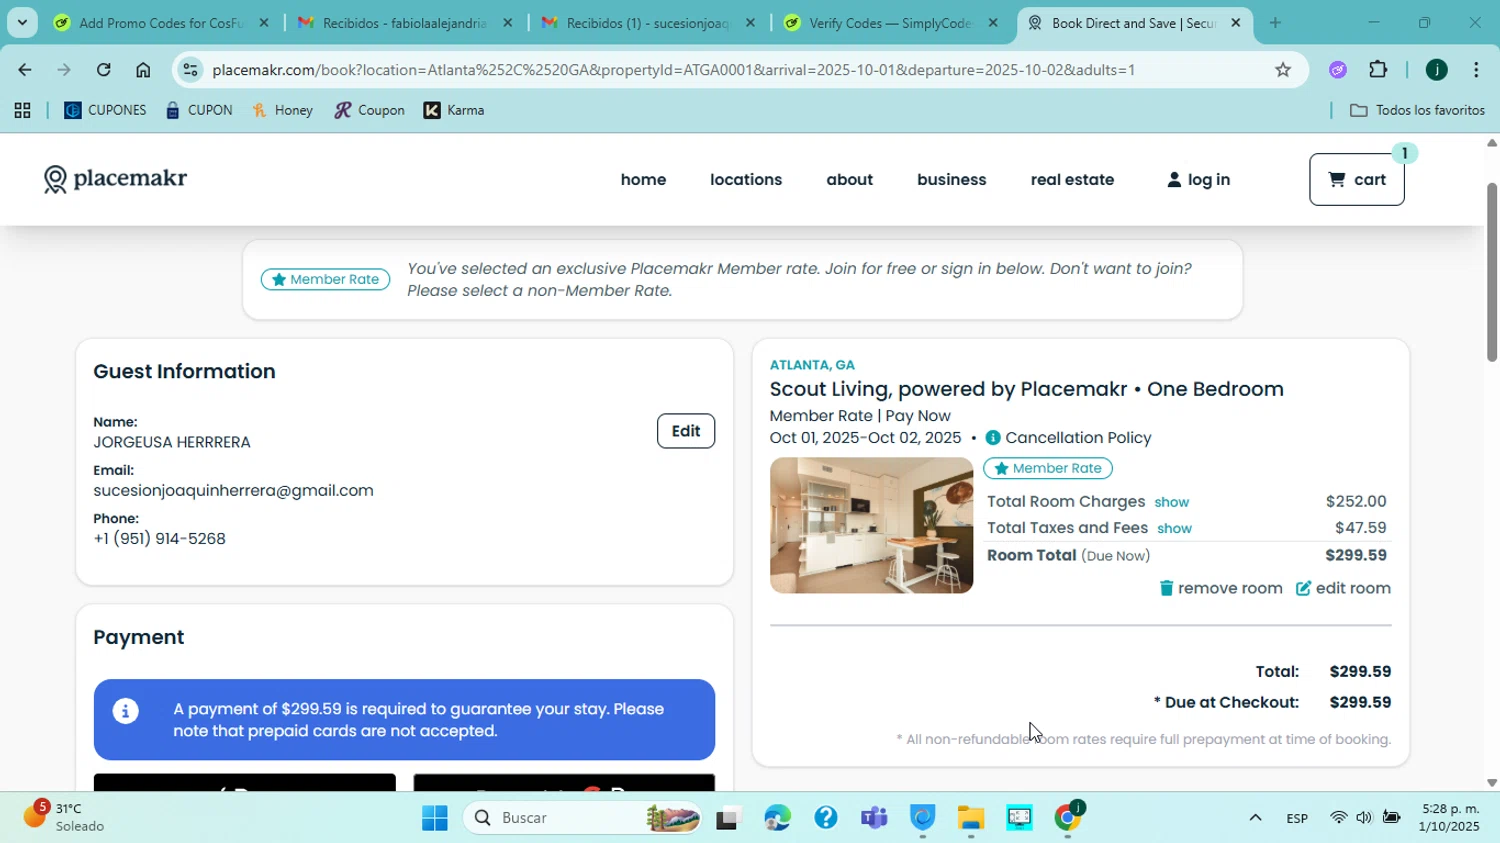1500x843 pixels.
Task: Click the browser back arrow
Action: [24, 69]
